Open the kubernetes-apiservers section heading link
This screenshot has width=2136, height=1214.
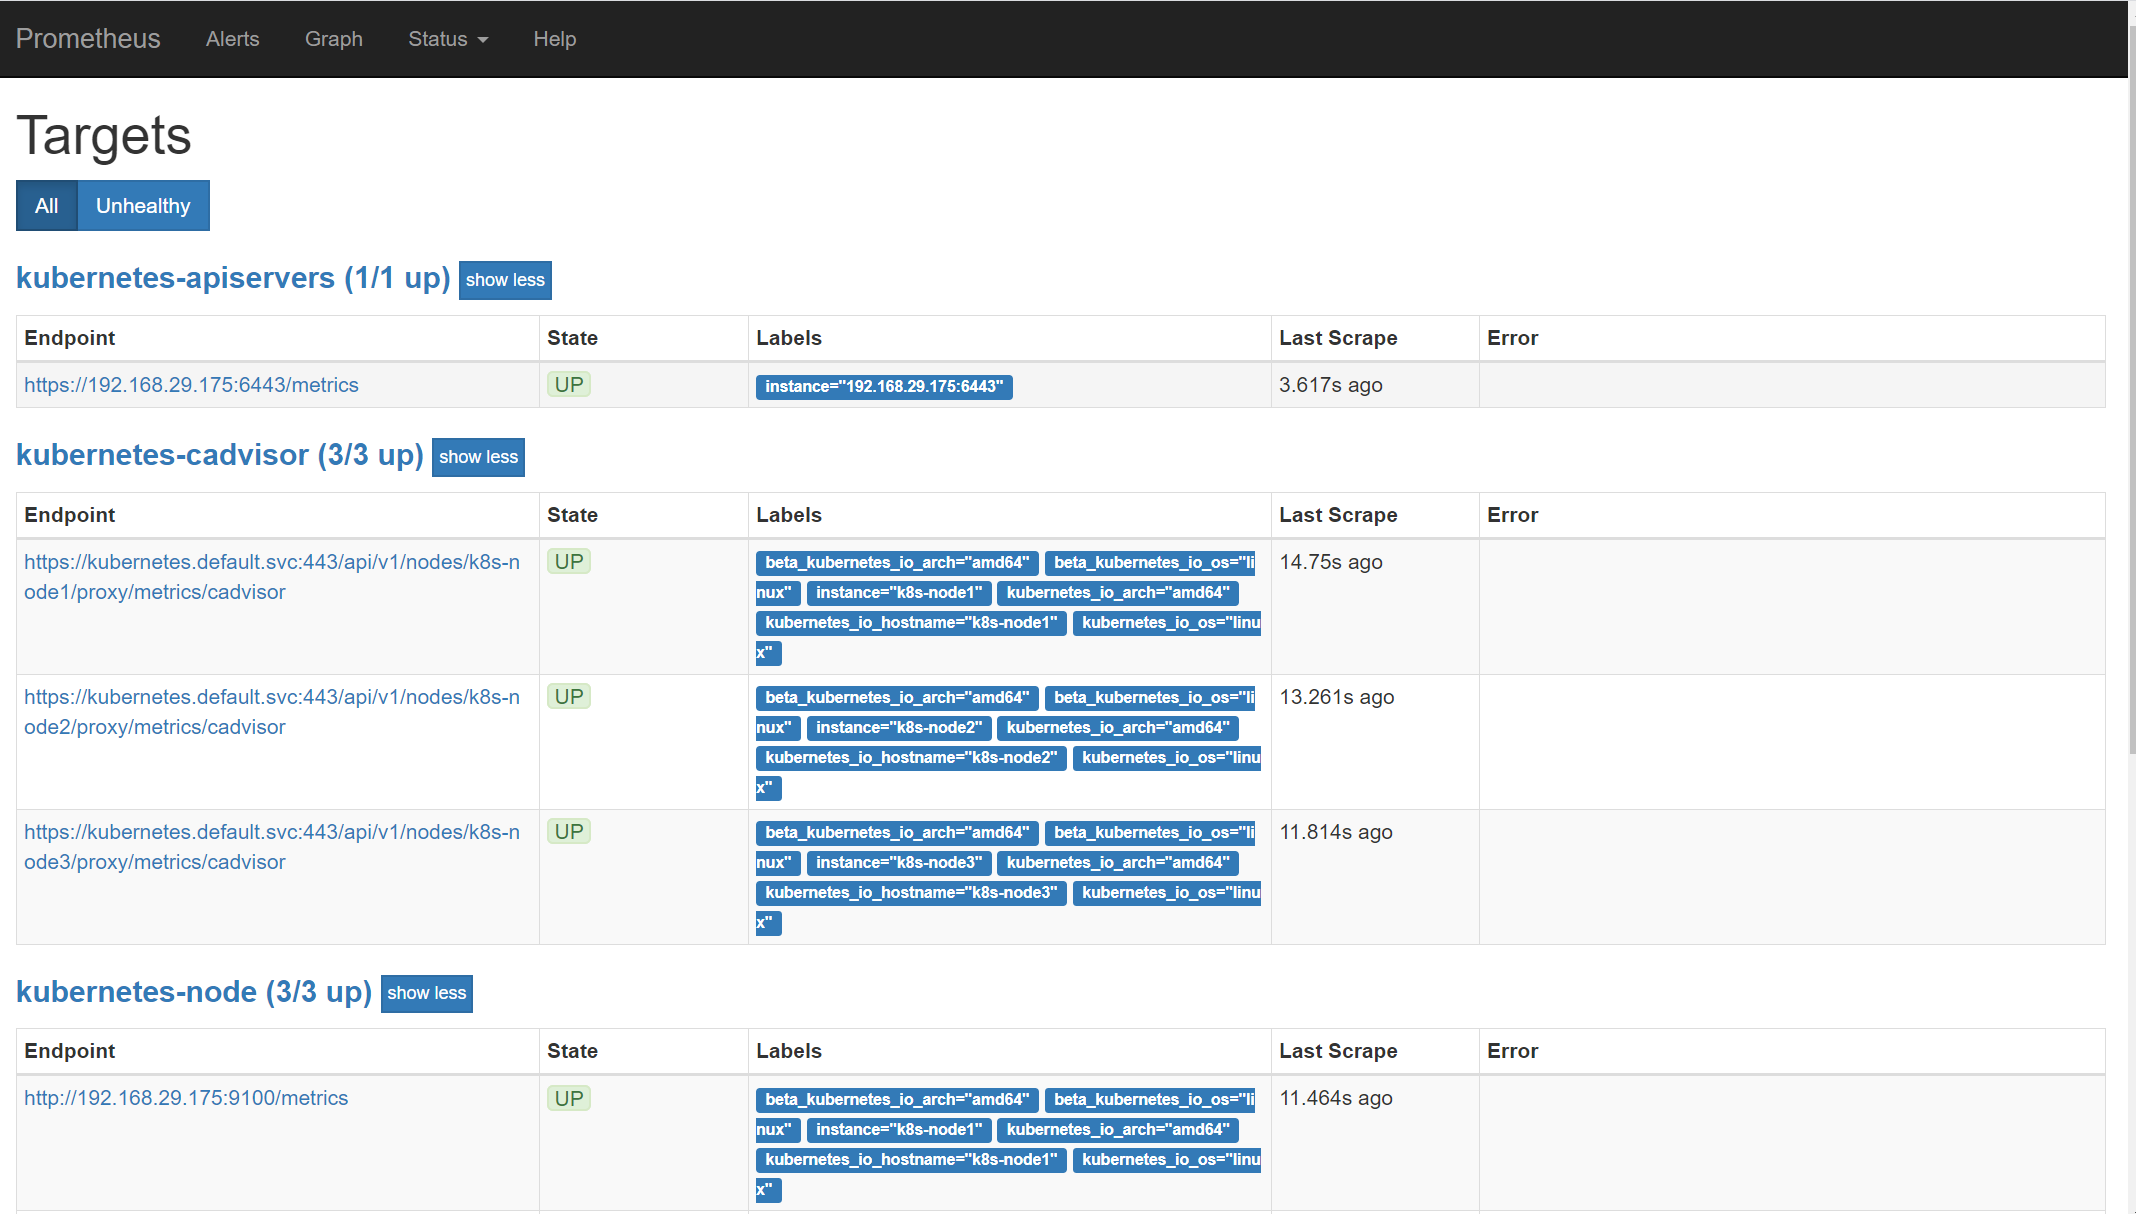point(233,278)
